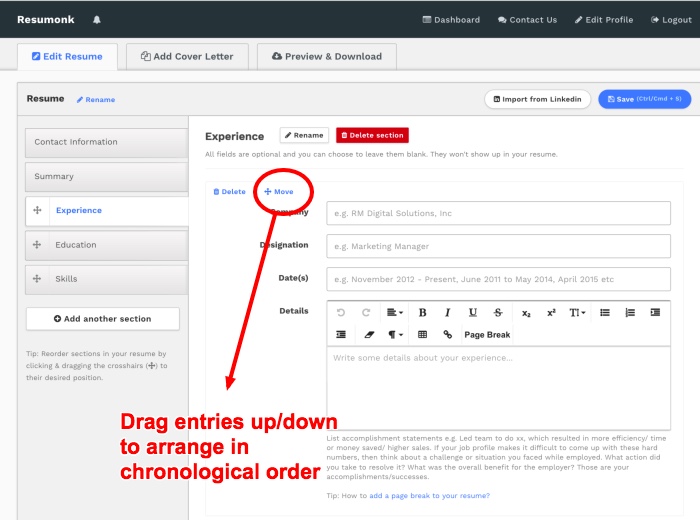Open text alignment dropdown

click(395, 313)
